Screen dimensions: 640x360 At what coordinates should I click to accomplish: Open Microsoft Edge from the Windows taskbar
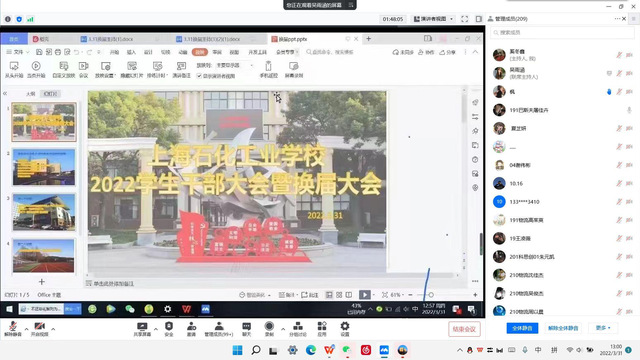pyautogui.click(x=311, y=350)
